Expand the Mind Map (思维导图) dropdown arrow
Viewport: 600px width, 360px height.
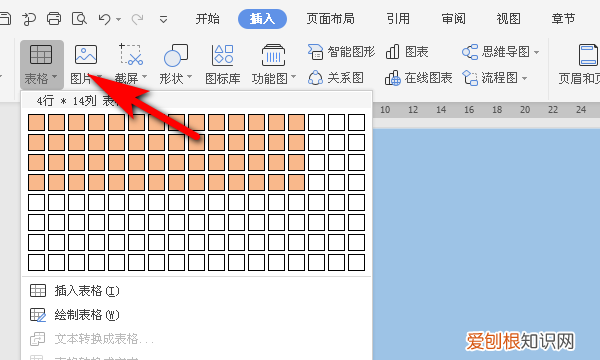[x=536, y=52]
